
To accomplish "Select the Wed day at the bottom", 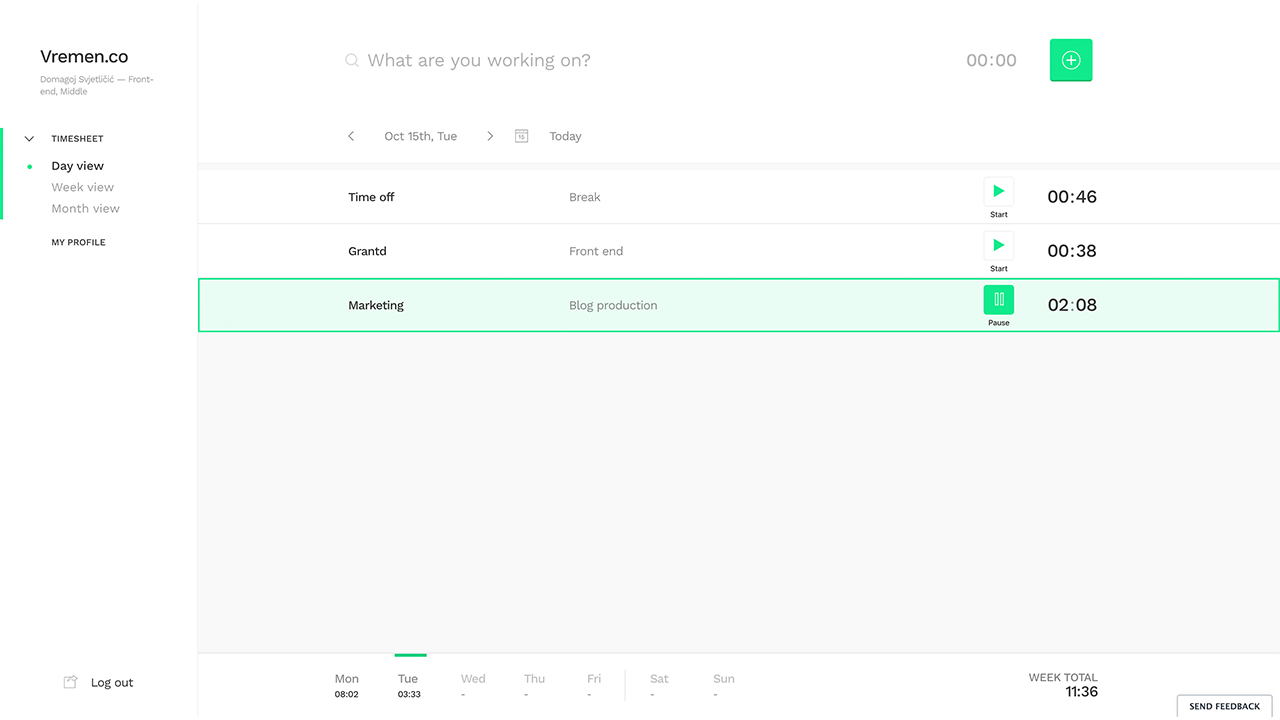I will click(x=472, y=684).
